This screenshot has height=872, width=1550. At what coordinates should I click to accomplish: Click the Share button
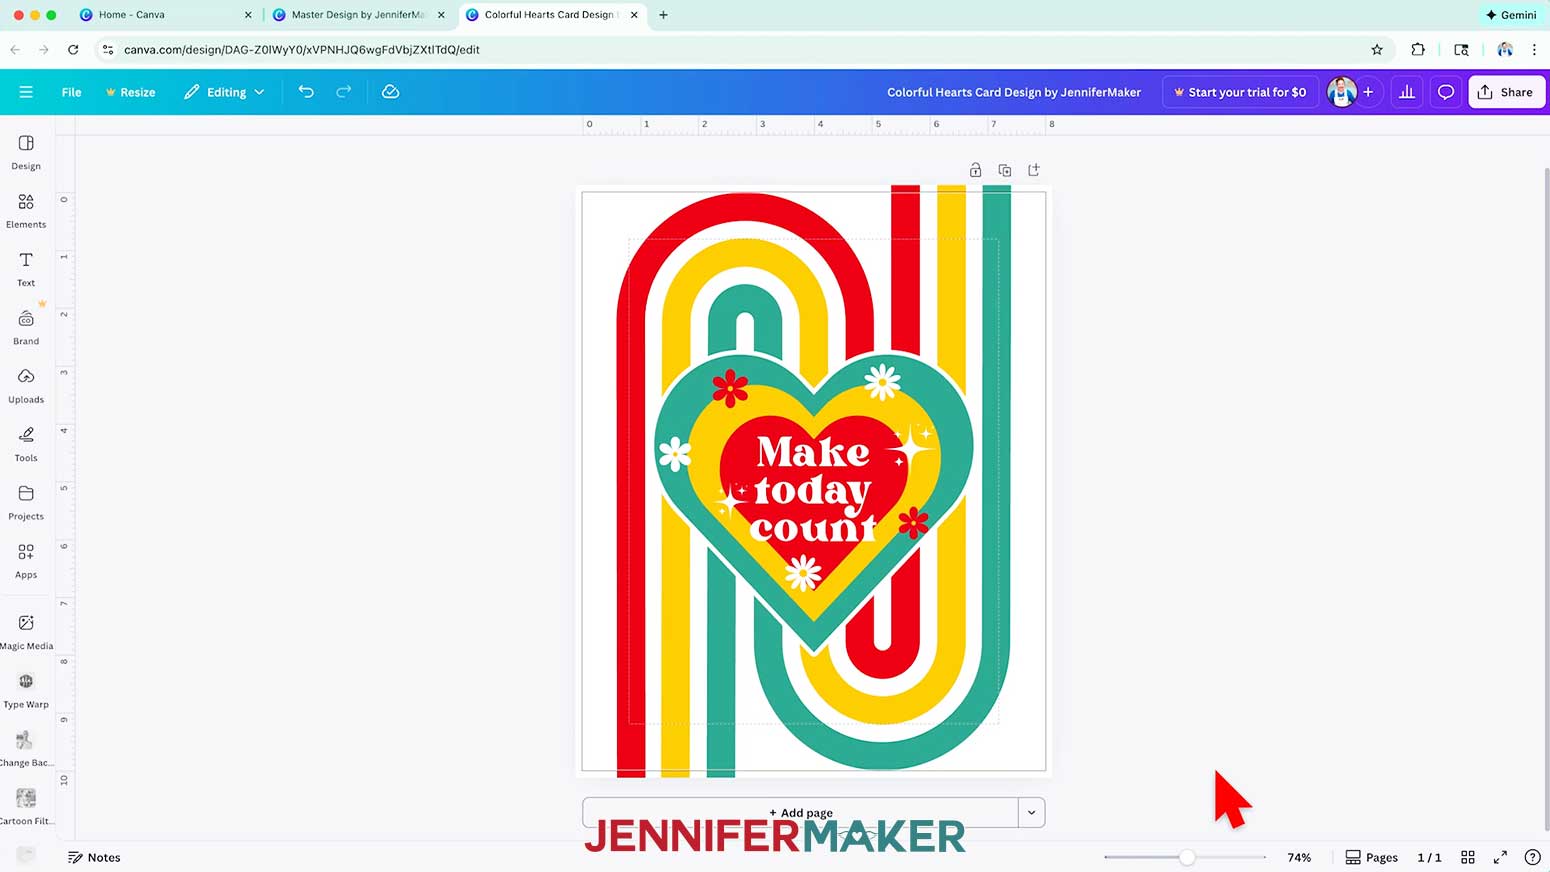pos(1506,92)
